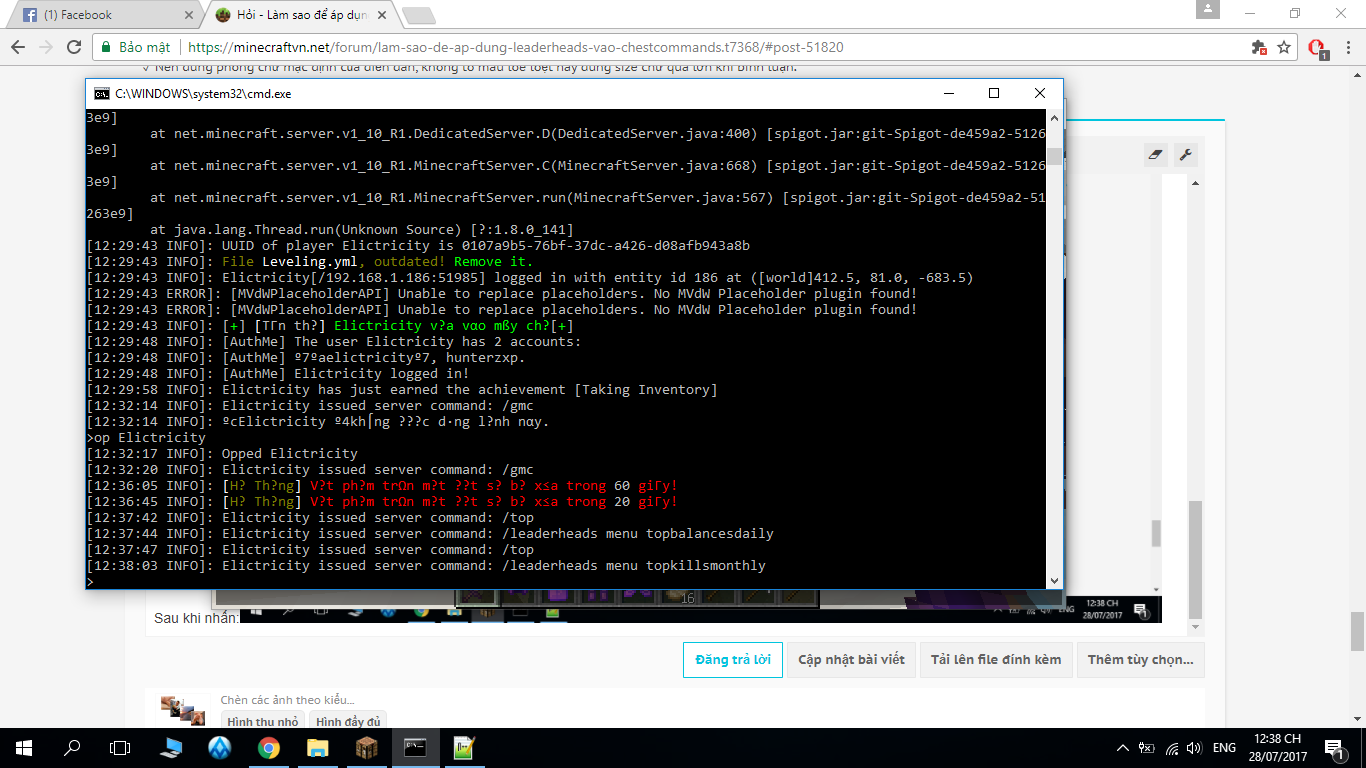Click Tải lên file đính kèm button
This screenshot has height=768, width=1366.
996,660
